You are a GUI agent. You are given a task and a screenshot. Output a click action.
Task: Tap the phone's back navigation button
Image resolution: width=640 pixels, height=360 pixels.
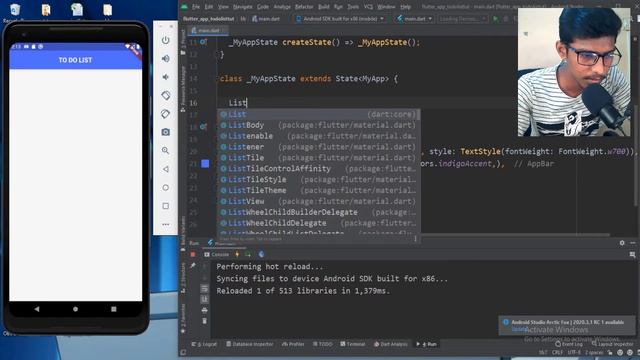[37, 309]
